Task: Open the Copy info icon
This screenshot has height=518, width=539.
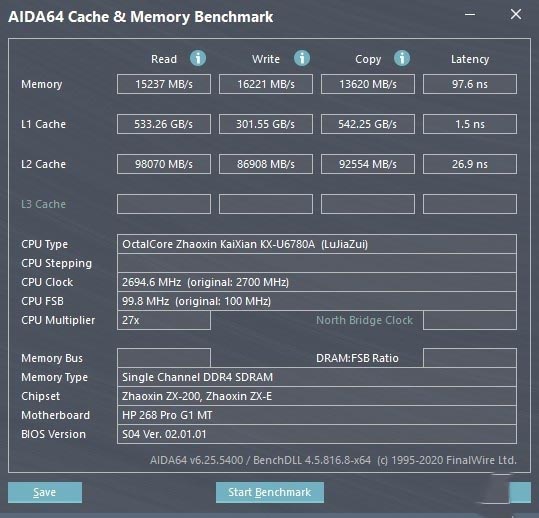Action: pyautogui.click(x=402, y=58)
